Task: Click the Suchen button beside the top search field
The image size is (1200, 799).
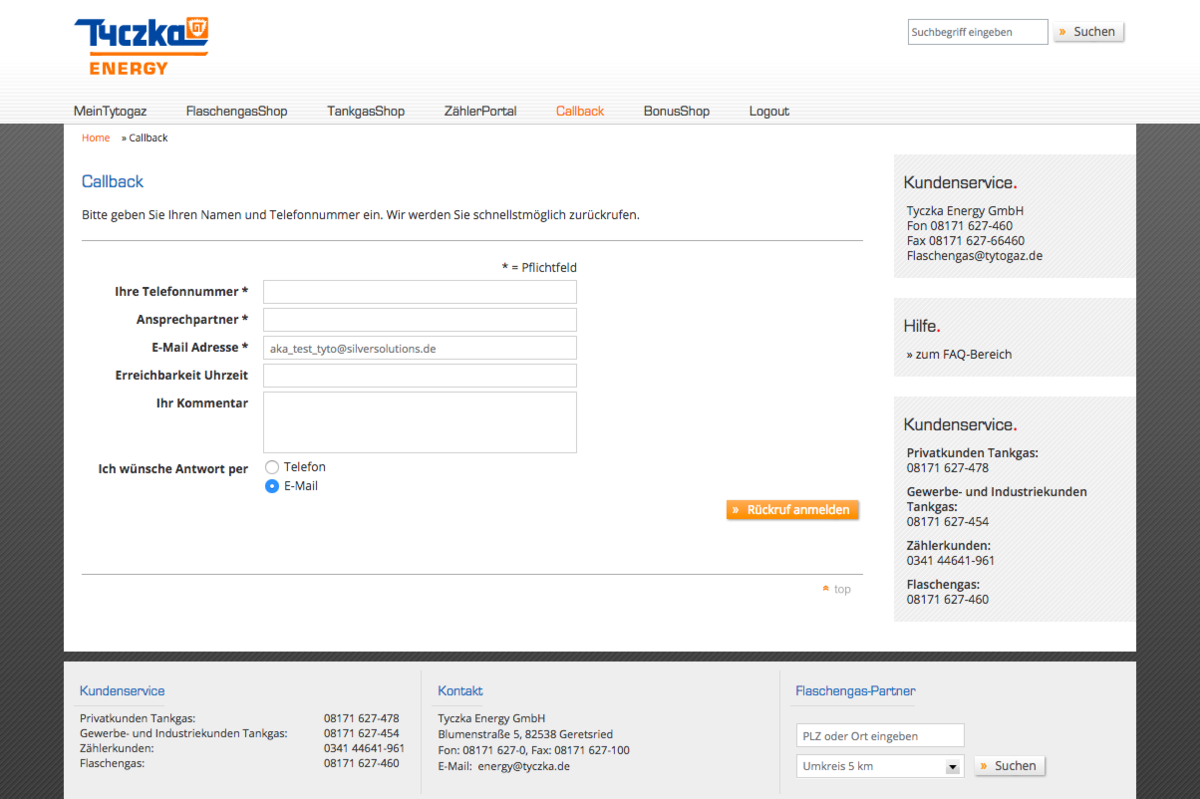Action: [1088, 32]
